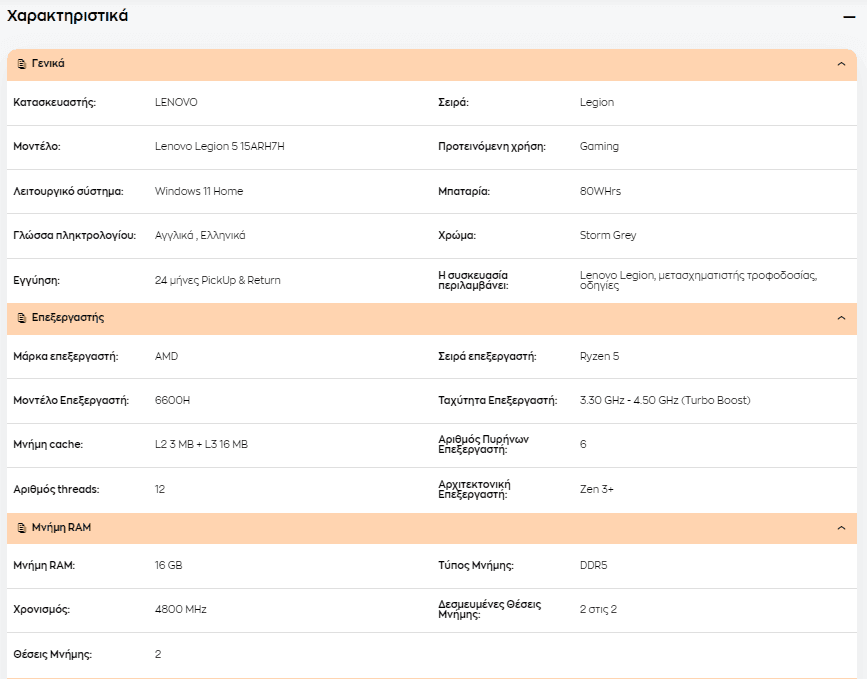Select the Lenovo Legion 5 15ARH7H model value
867x679 pixels.
pos(220,147)
